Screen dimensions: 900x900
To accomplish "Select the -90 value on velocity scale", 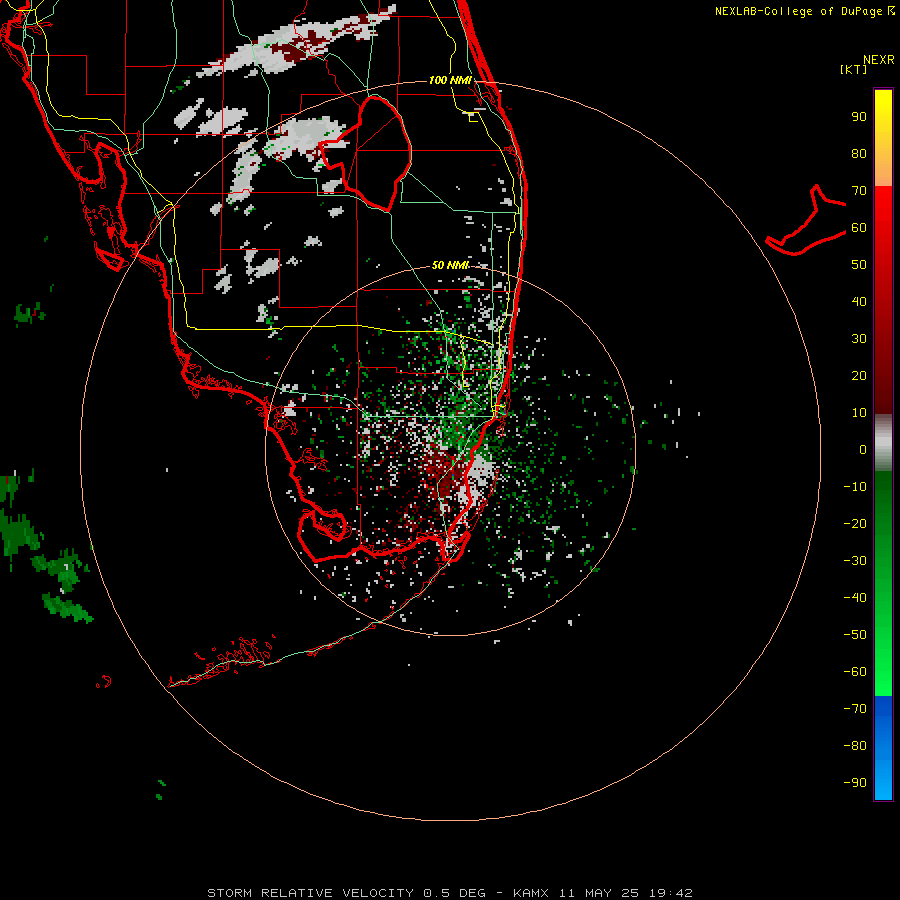I will click(x=855, y=783).
